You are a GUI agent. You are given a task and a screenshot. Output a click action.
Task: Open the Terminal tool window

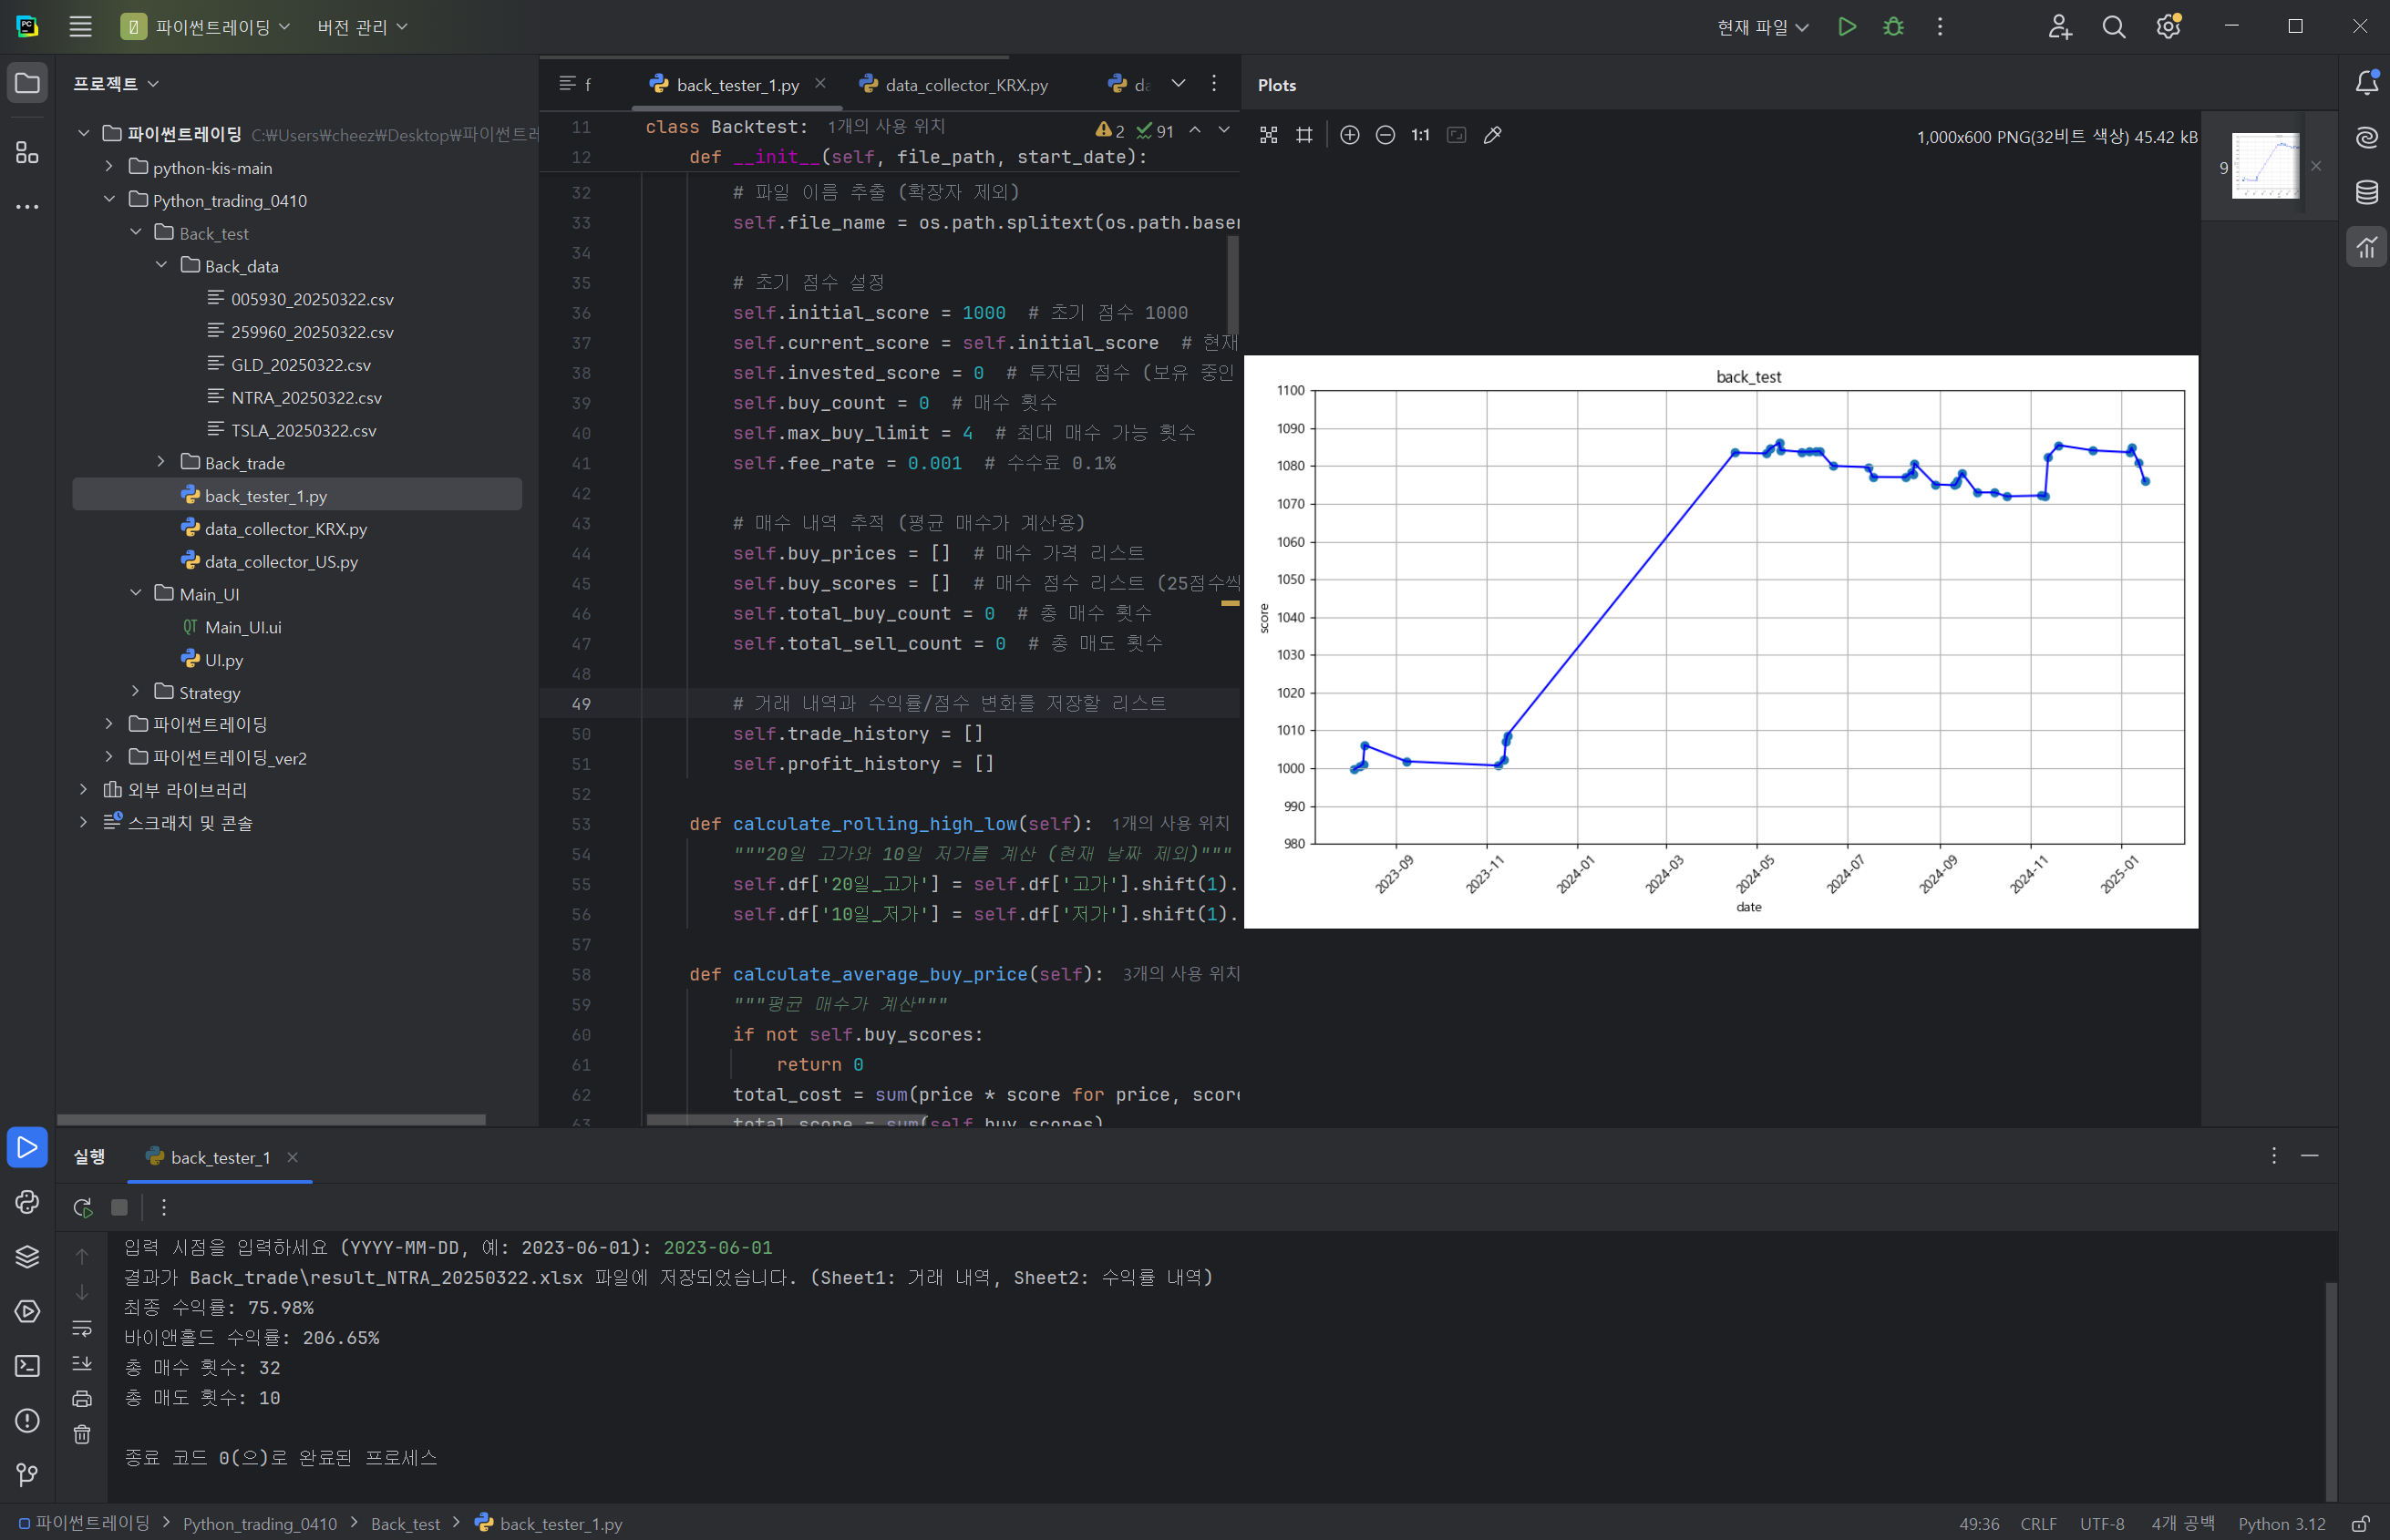(x=27, y=1365)
